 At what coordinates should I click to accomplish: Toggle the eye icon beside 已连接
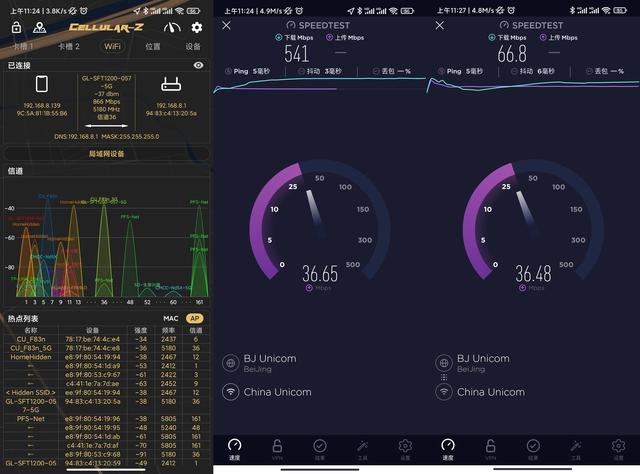click(x=198, y=65)
